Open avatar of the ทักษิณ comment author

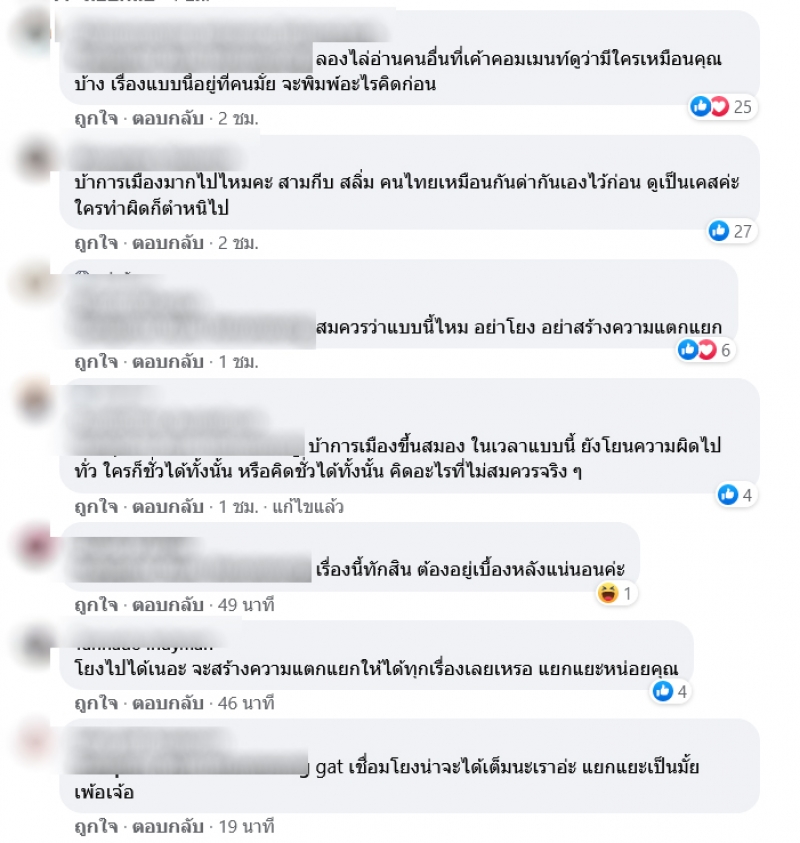[35, 545]
